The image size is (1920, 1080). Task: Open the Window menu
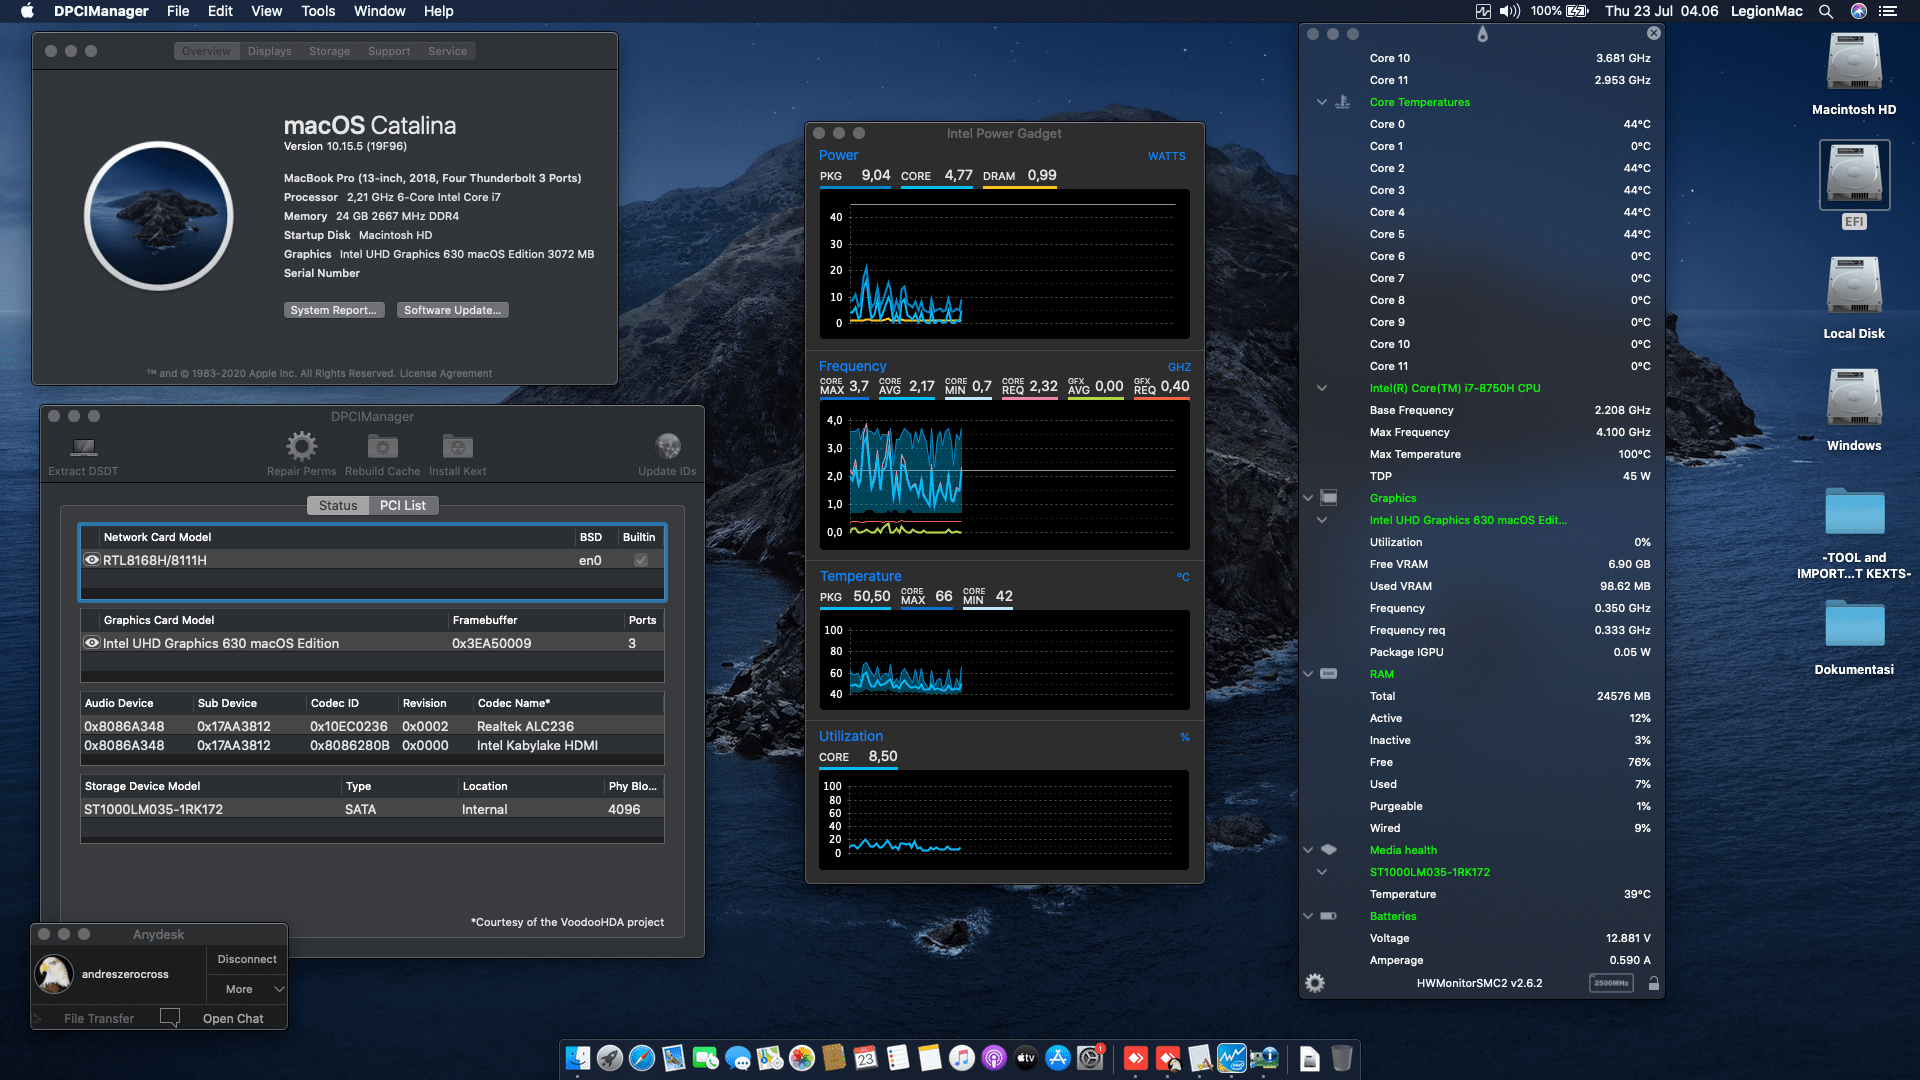coord(379,11)
